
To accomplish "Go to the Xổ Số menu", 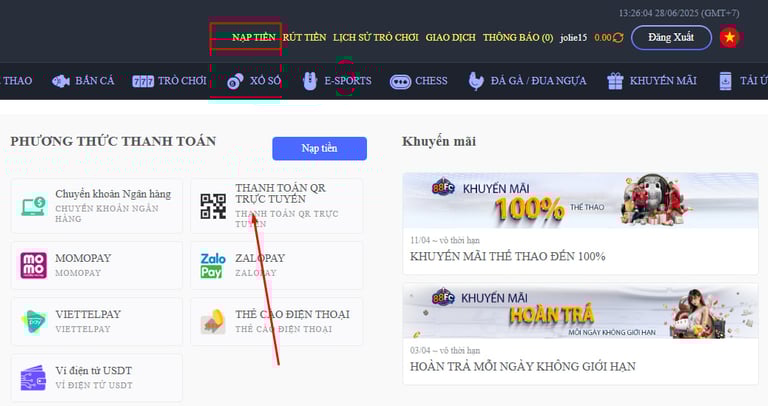I will coord(254,81).
